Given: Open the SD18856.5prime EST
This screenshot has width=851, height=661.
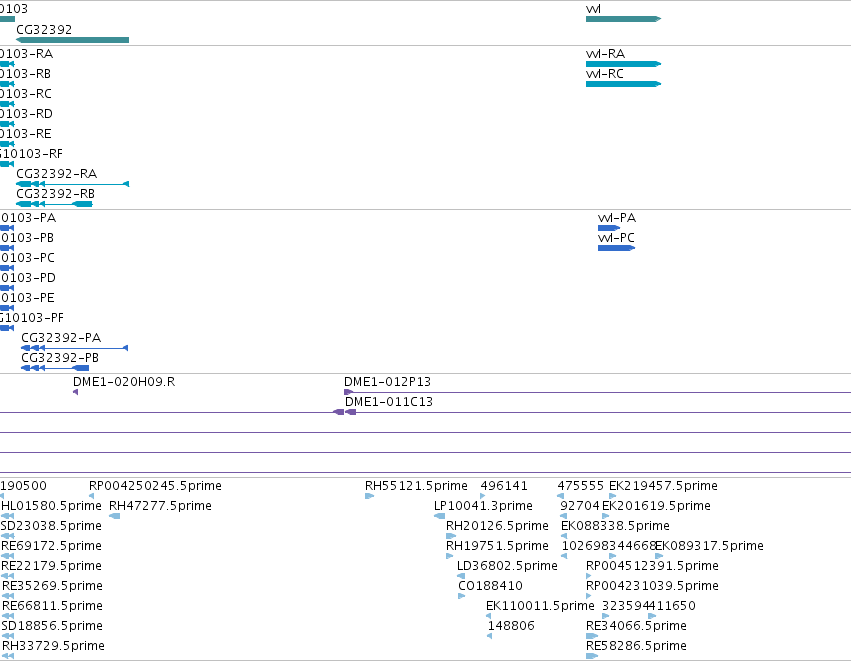Looking at the screenshot, I should pyautogui.click(x=8, y=636).
